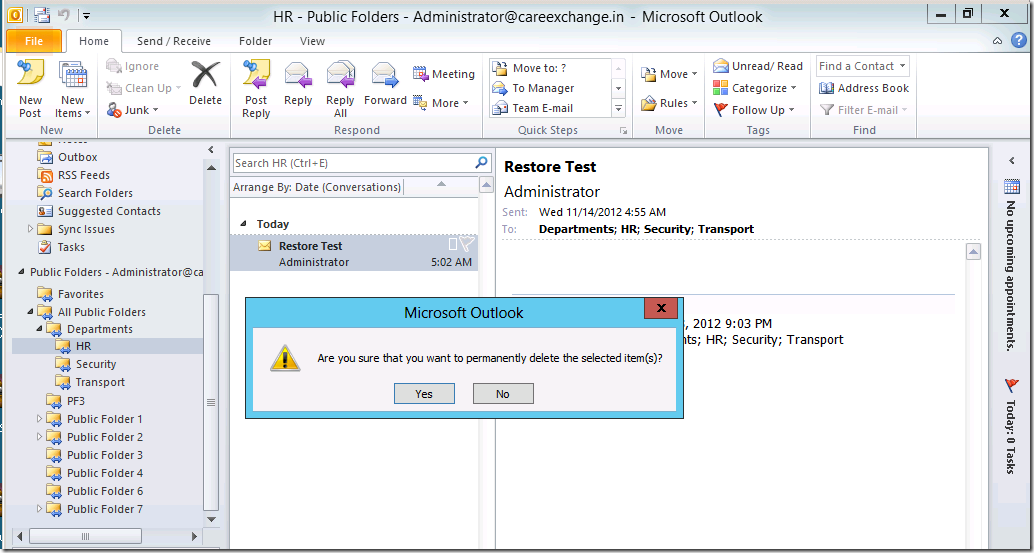
Task: Open the New Items menu
Action: (73, 89)
